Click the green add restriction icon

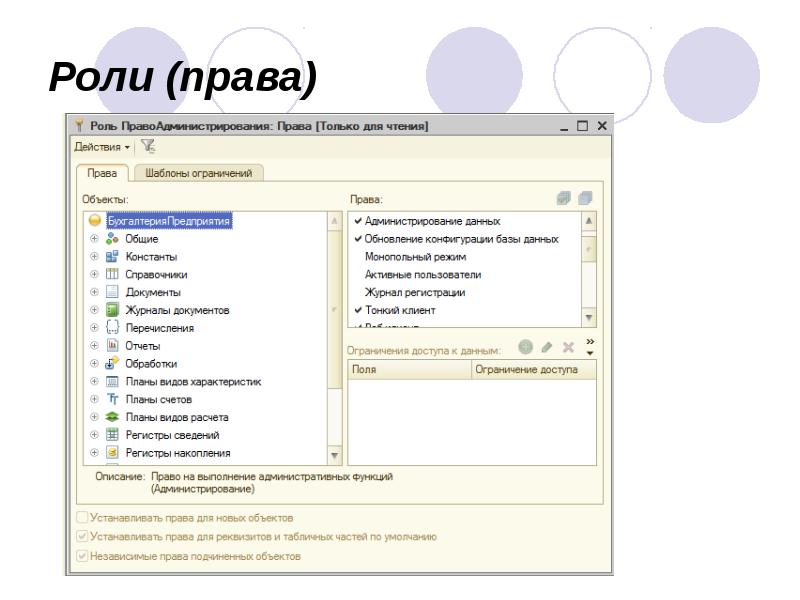[x=526, y=347]
